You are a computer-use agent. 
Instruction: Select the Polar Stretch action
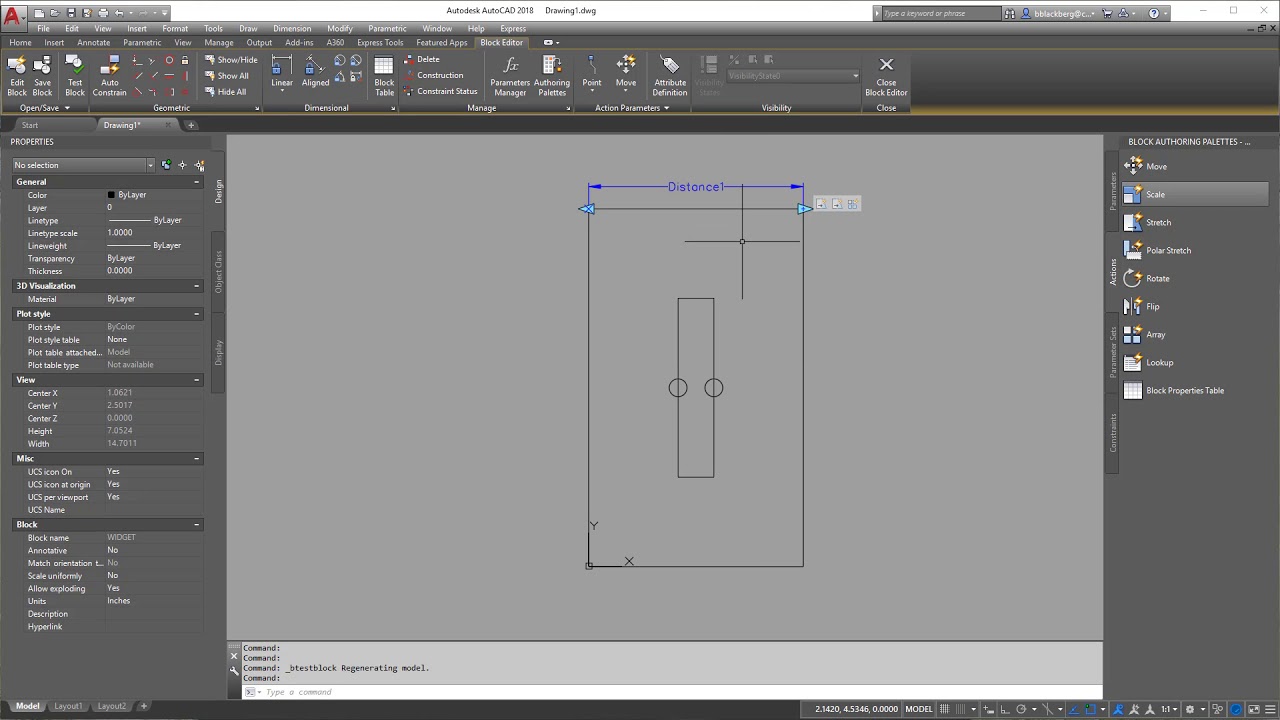click(1195, 250)
